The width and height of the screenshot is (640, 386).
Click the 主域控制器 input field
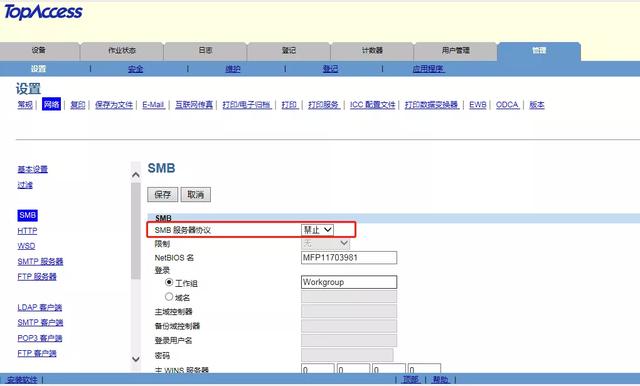pyautogui.click(x=349, y=311)
